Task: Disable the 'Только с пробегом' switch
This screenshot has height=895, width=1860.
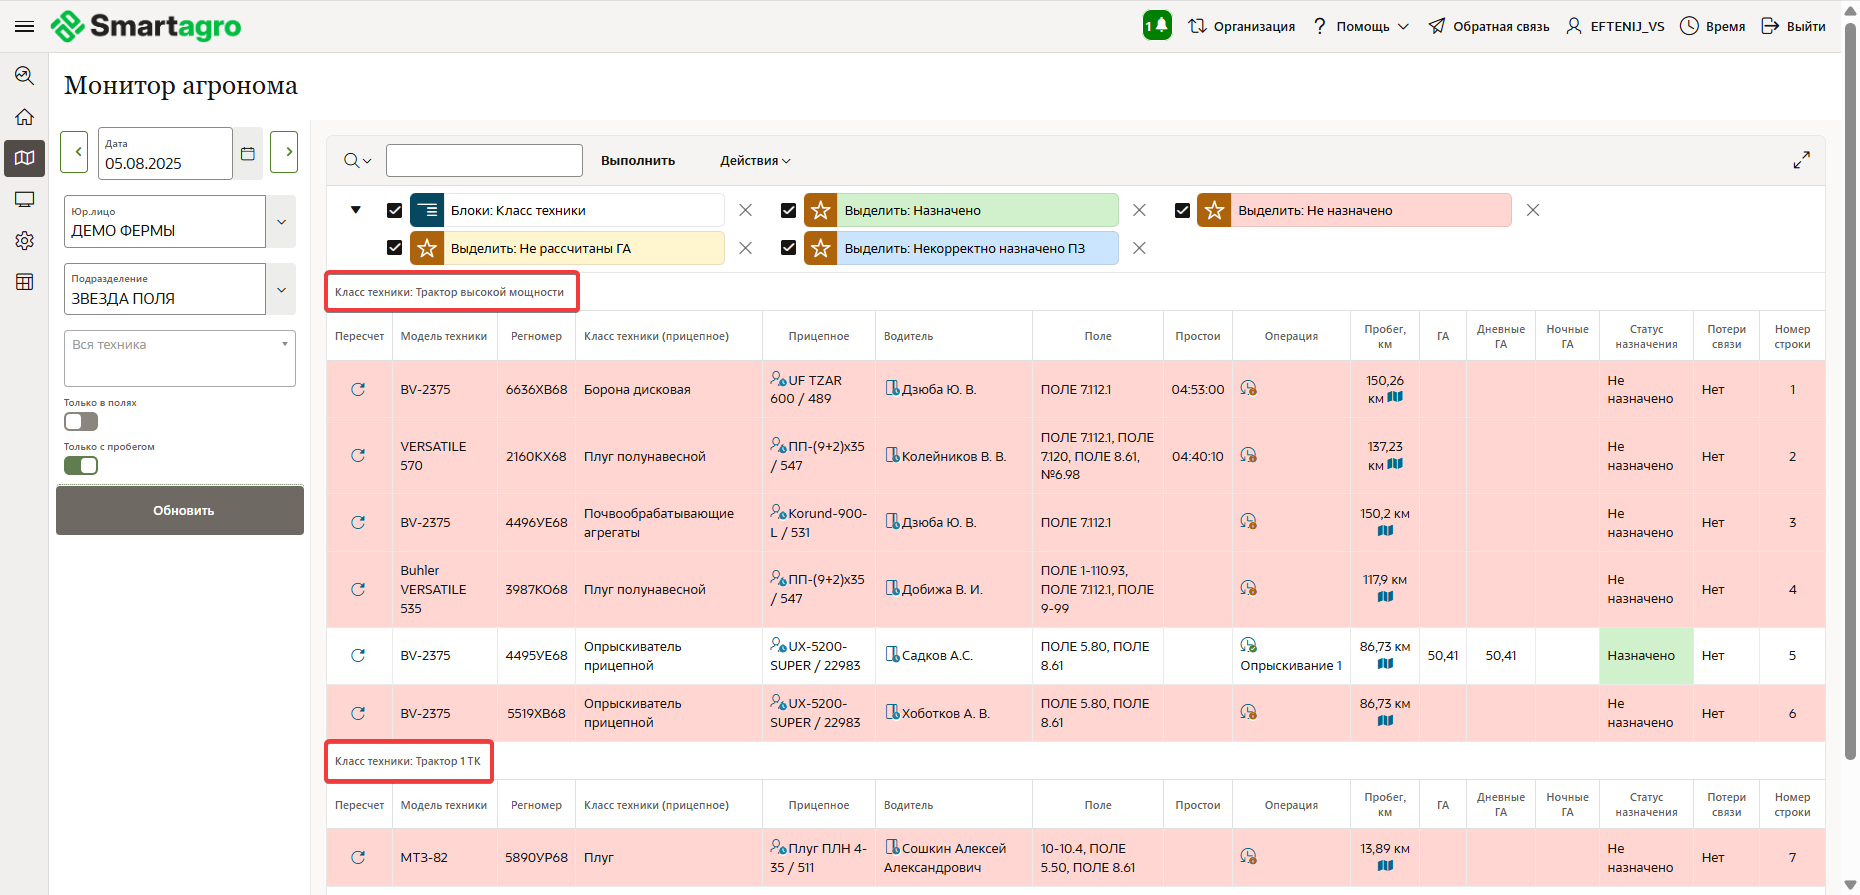Action: click(81, 466)
